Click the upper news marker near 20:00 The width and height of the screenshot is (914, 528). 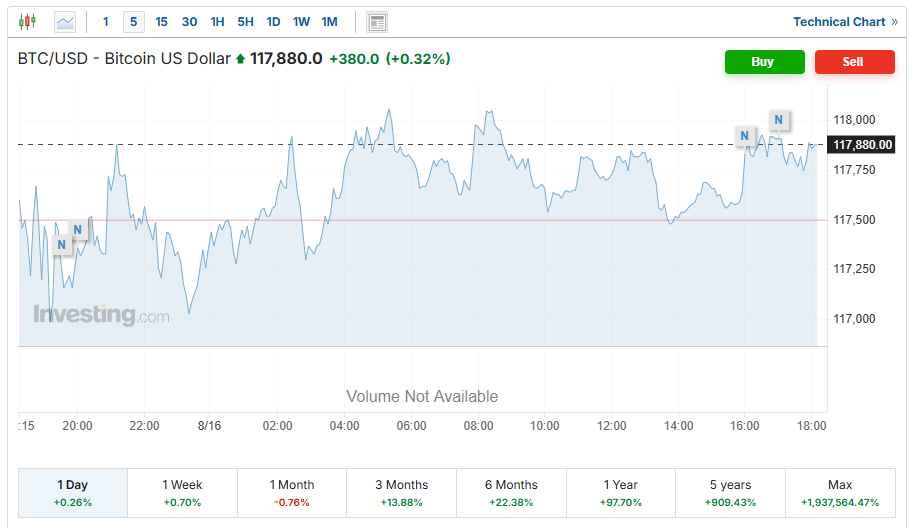(x=77, y=231)
